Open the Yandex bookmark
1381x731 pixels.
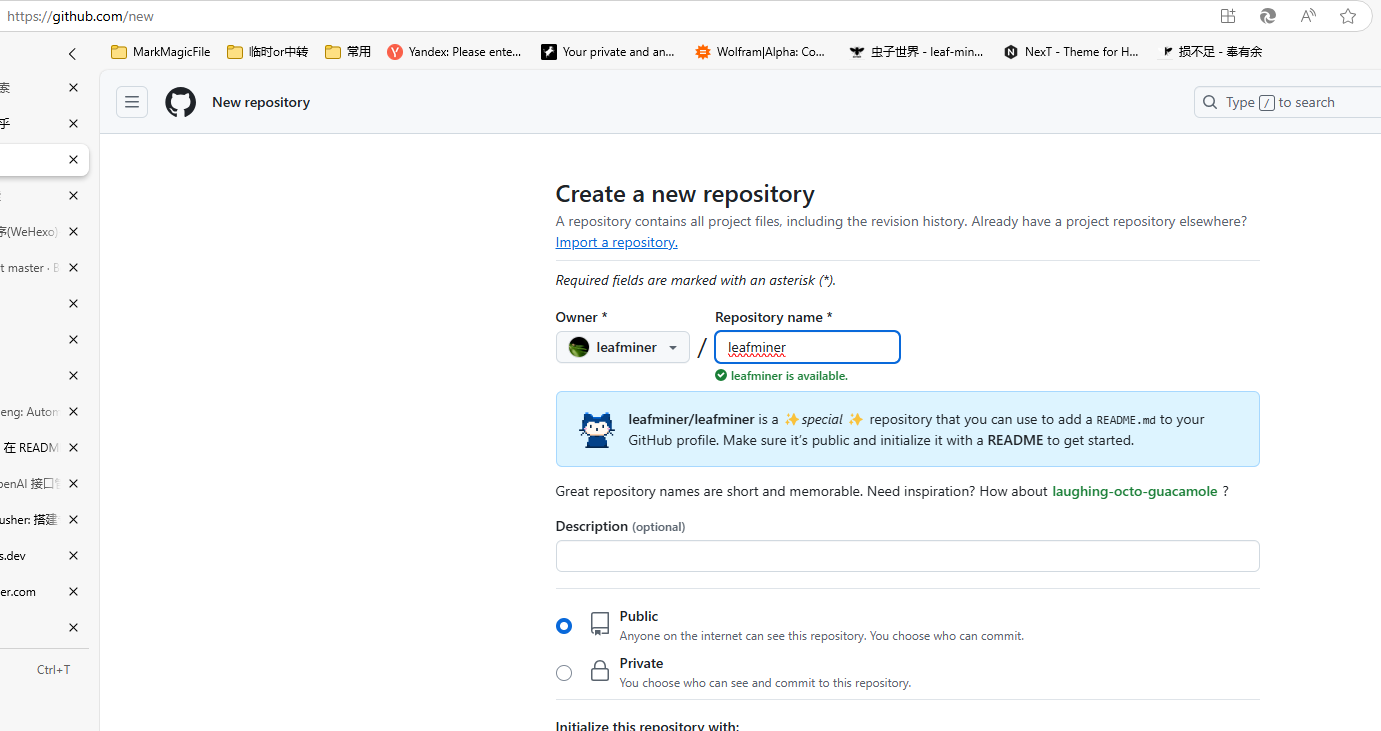(x=455, y=52)
